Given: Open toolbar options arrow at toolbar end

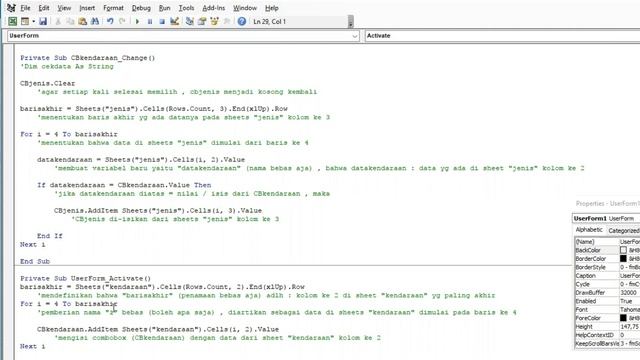Looking at the screenshot, I should point(351,22).
